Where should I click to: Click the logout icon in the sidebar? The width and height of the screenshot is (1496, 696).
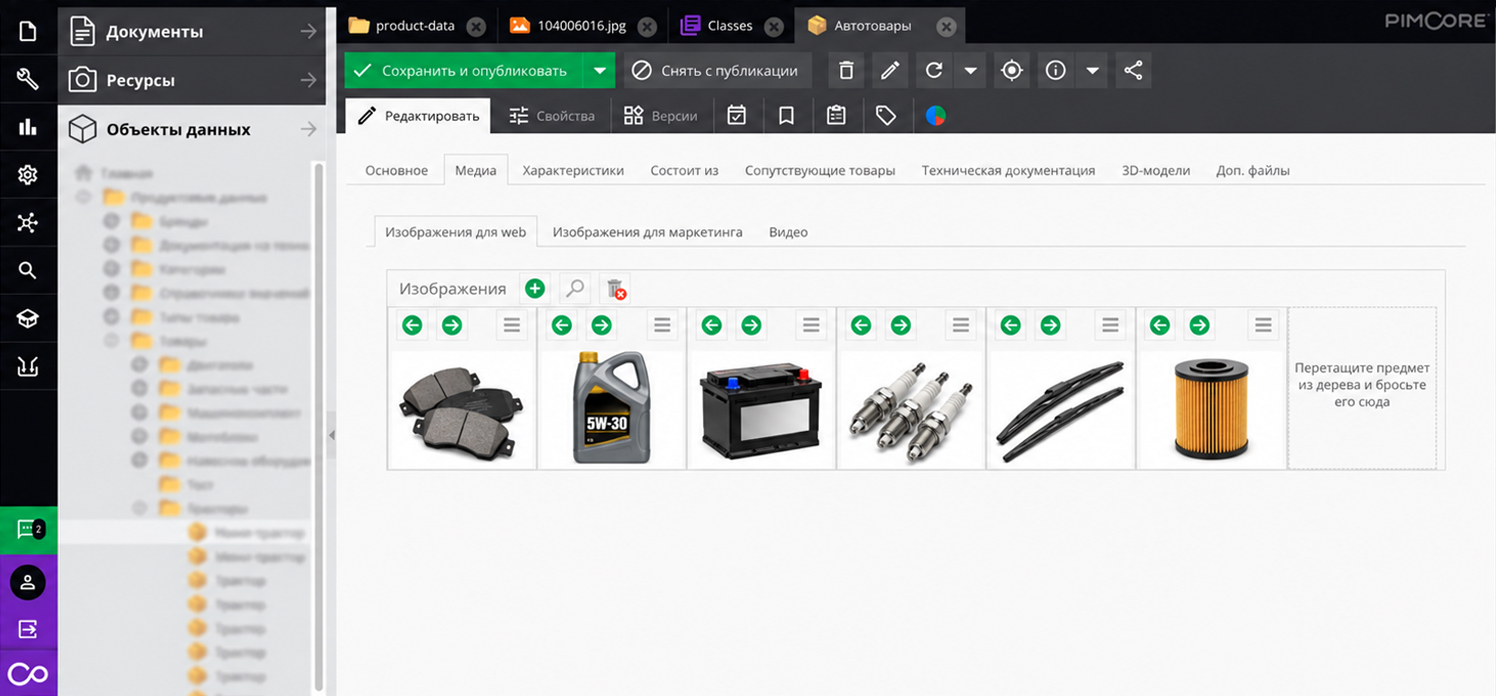[28, 629]
